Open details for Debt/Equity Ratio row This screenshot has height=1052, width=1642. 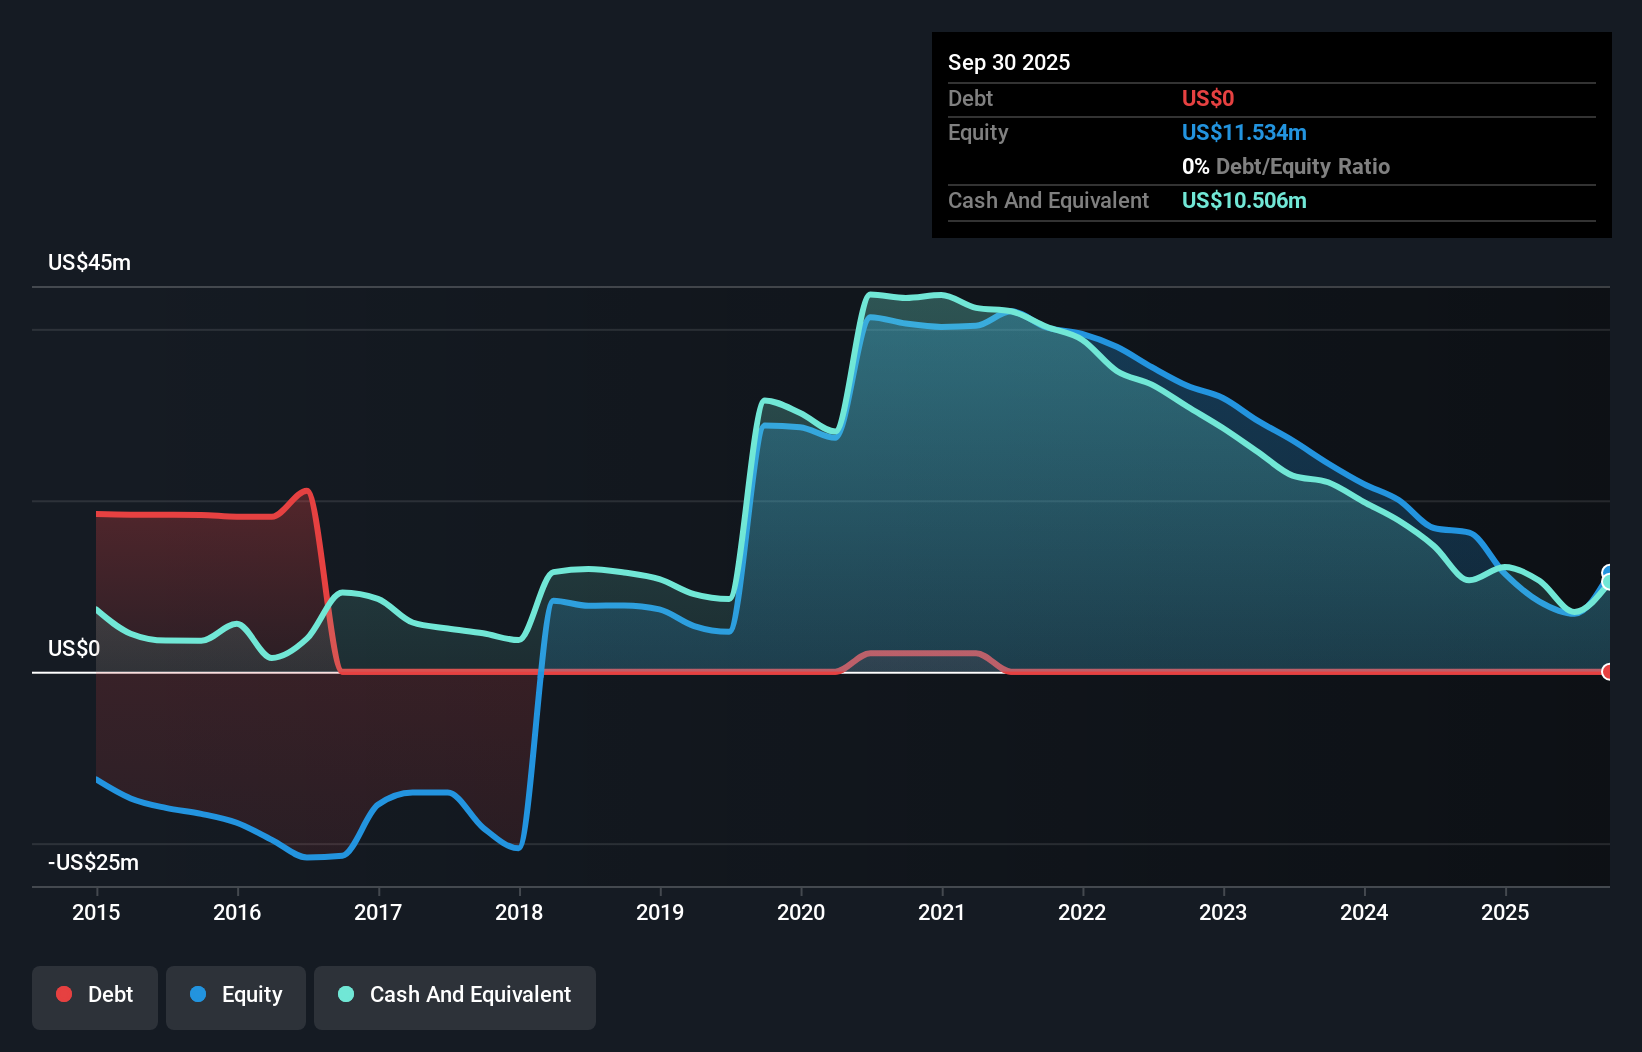pos(1286,166)
